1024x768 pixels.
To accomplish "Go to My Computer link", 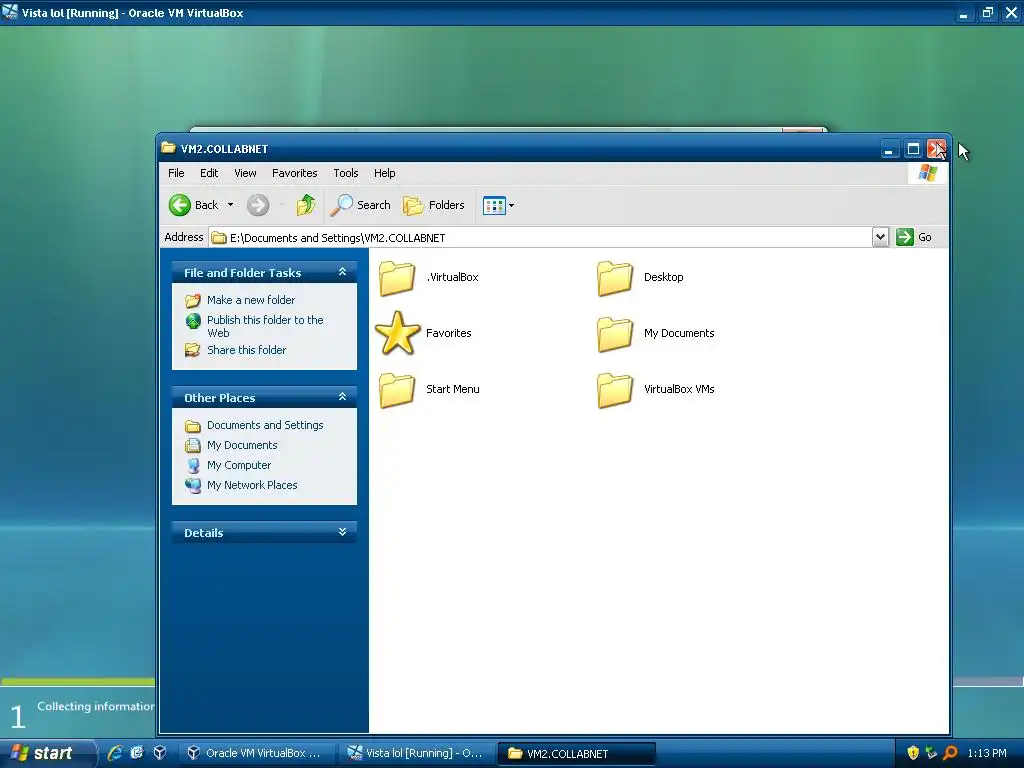I will (239, 465).
